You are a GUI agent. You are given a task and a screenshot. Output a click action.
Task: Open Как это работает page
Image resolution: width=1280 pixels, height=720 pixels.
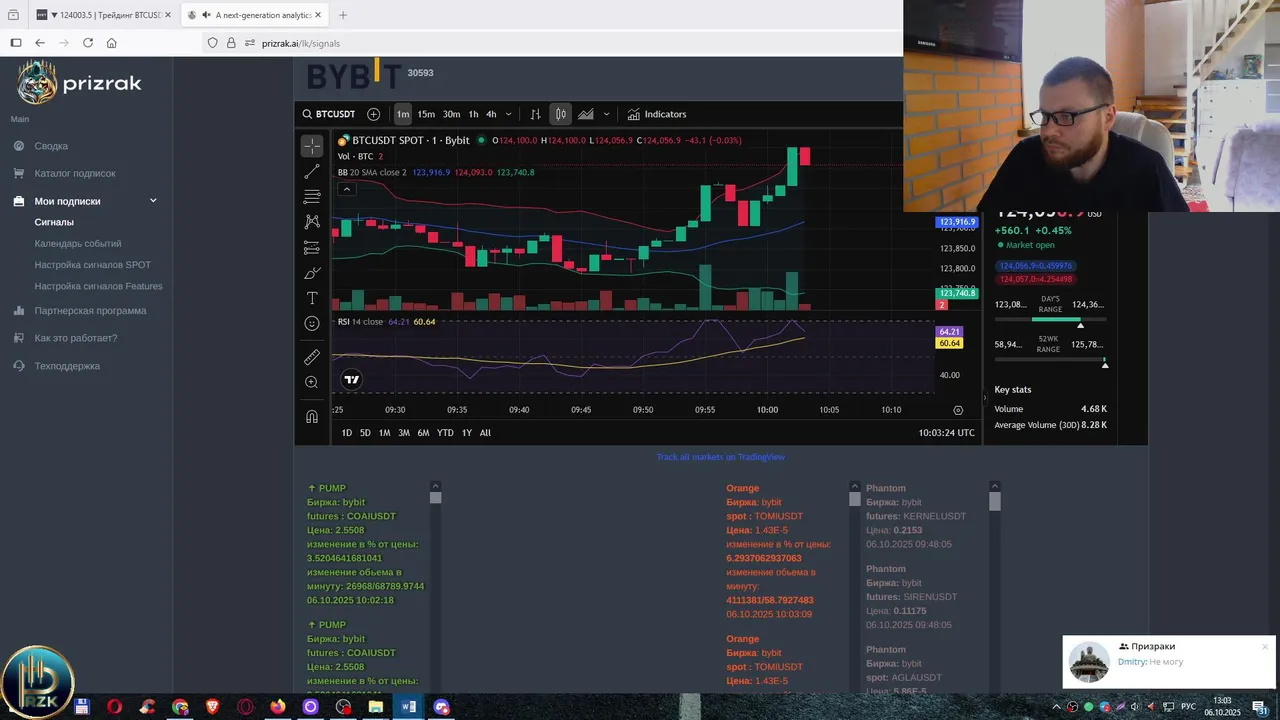coord(76,338)
